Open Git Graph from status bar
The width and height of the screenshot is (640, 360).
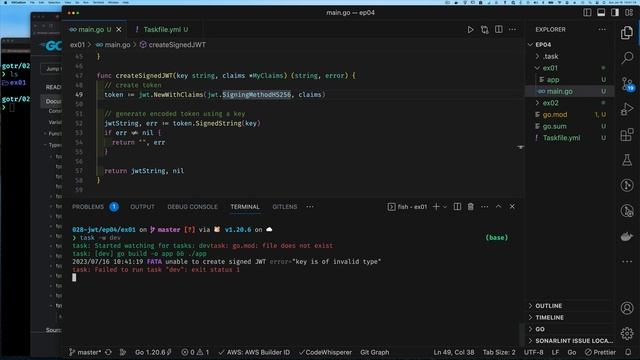point(374,352)
